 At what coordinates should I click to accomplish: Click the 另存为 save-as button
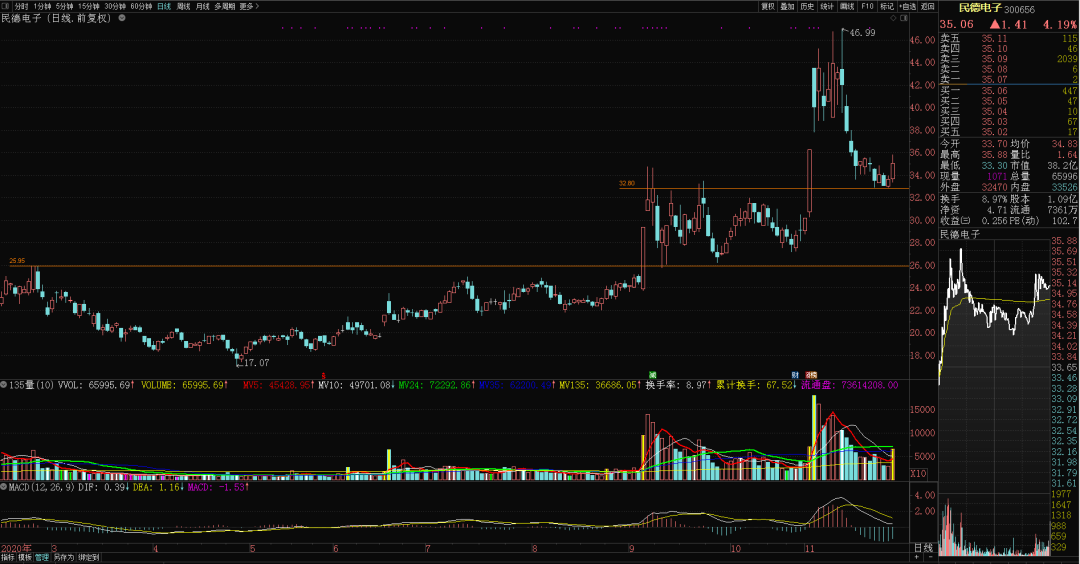pos(64,558)
